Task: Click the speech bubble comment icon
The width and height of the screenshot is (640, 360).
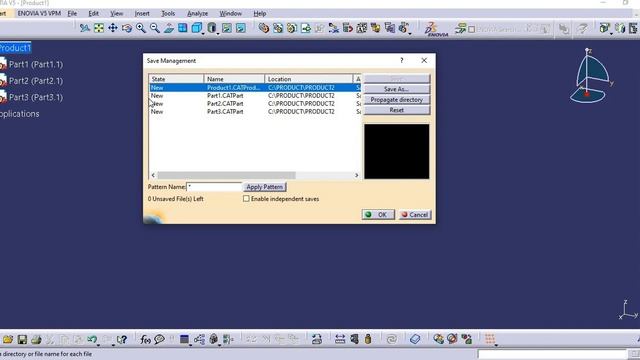Action: [160, 339]
